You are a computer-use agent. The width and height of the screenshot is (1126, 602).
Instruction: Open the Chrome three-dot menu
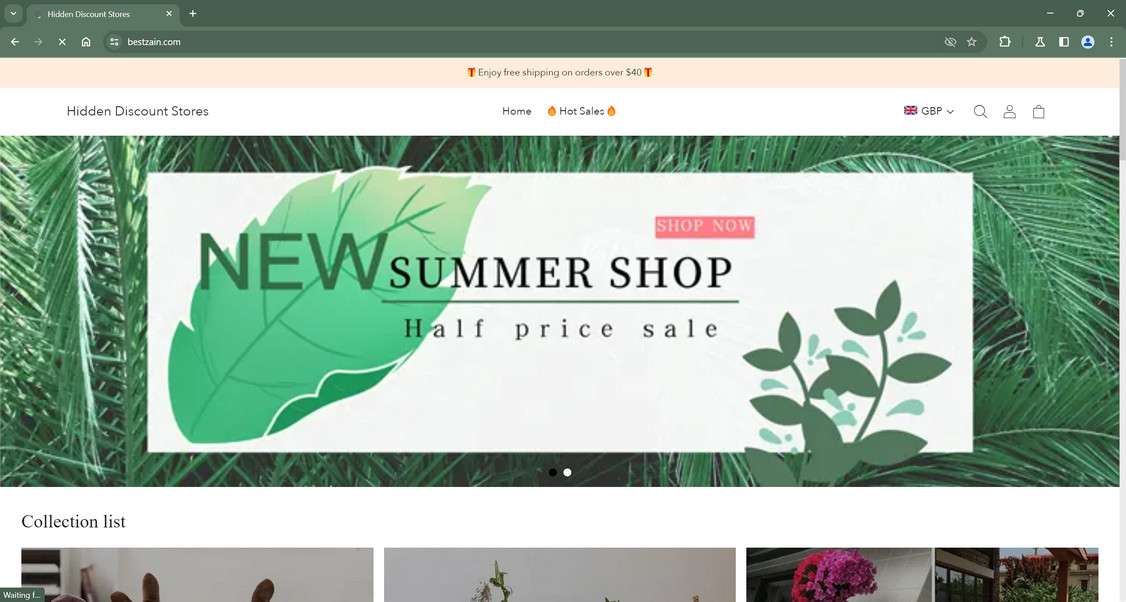[x=1111, y=42]
